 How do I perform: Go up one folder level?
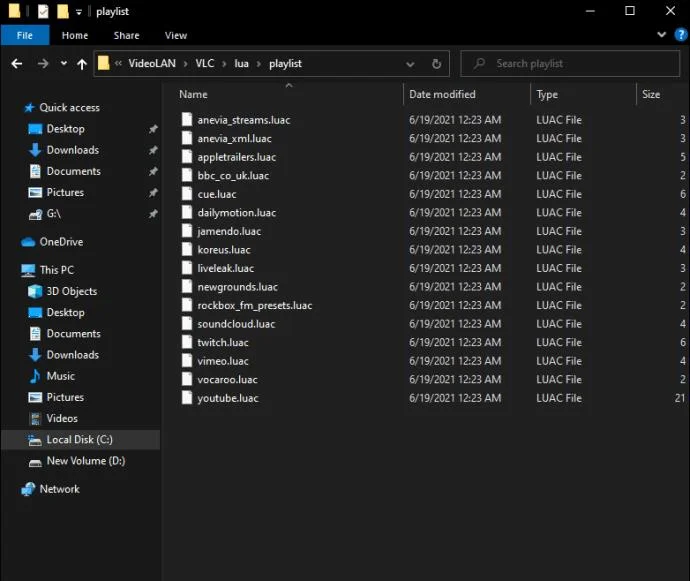coord(82,64)
